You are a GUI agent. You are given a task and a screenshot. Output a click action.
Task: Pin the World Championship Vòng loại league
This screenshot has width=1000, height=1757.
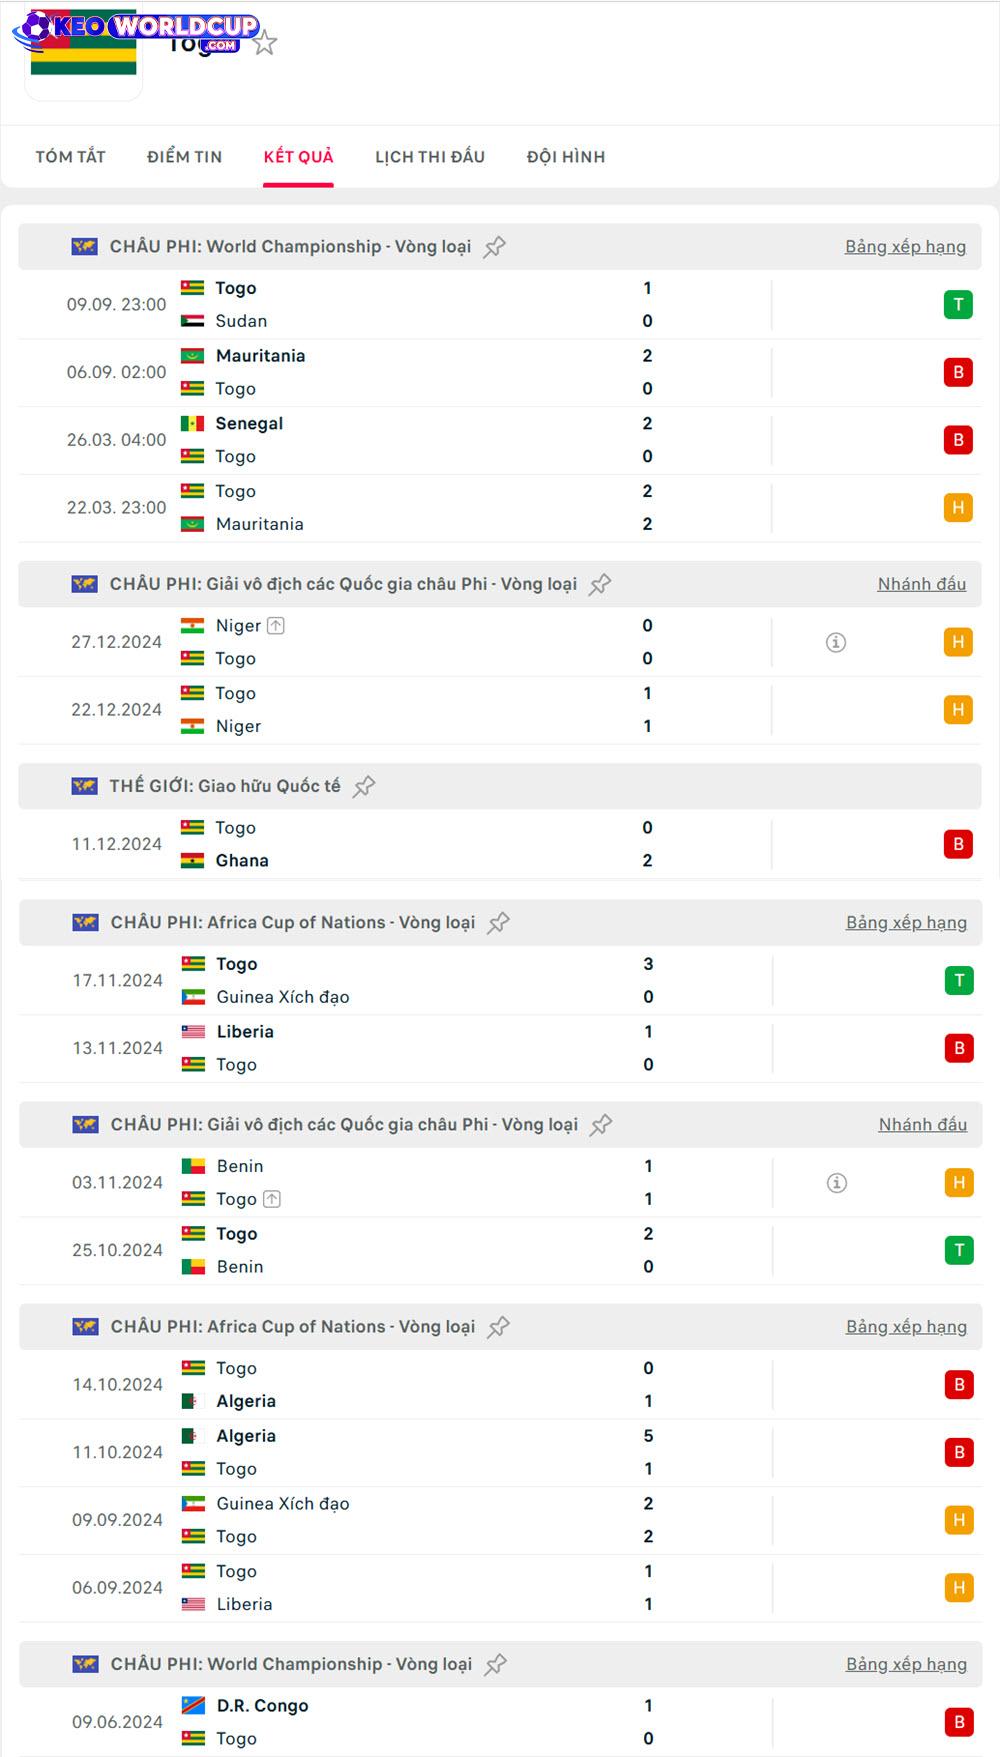tap(495, 247)
